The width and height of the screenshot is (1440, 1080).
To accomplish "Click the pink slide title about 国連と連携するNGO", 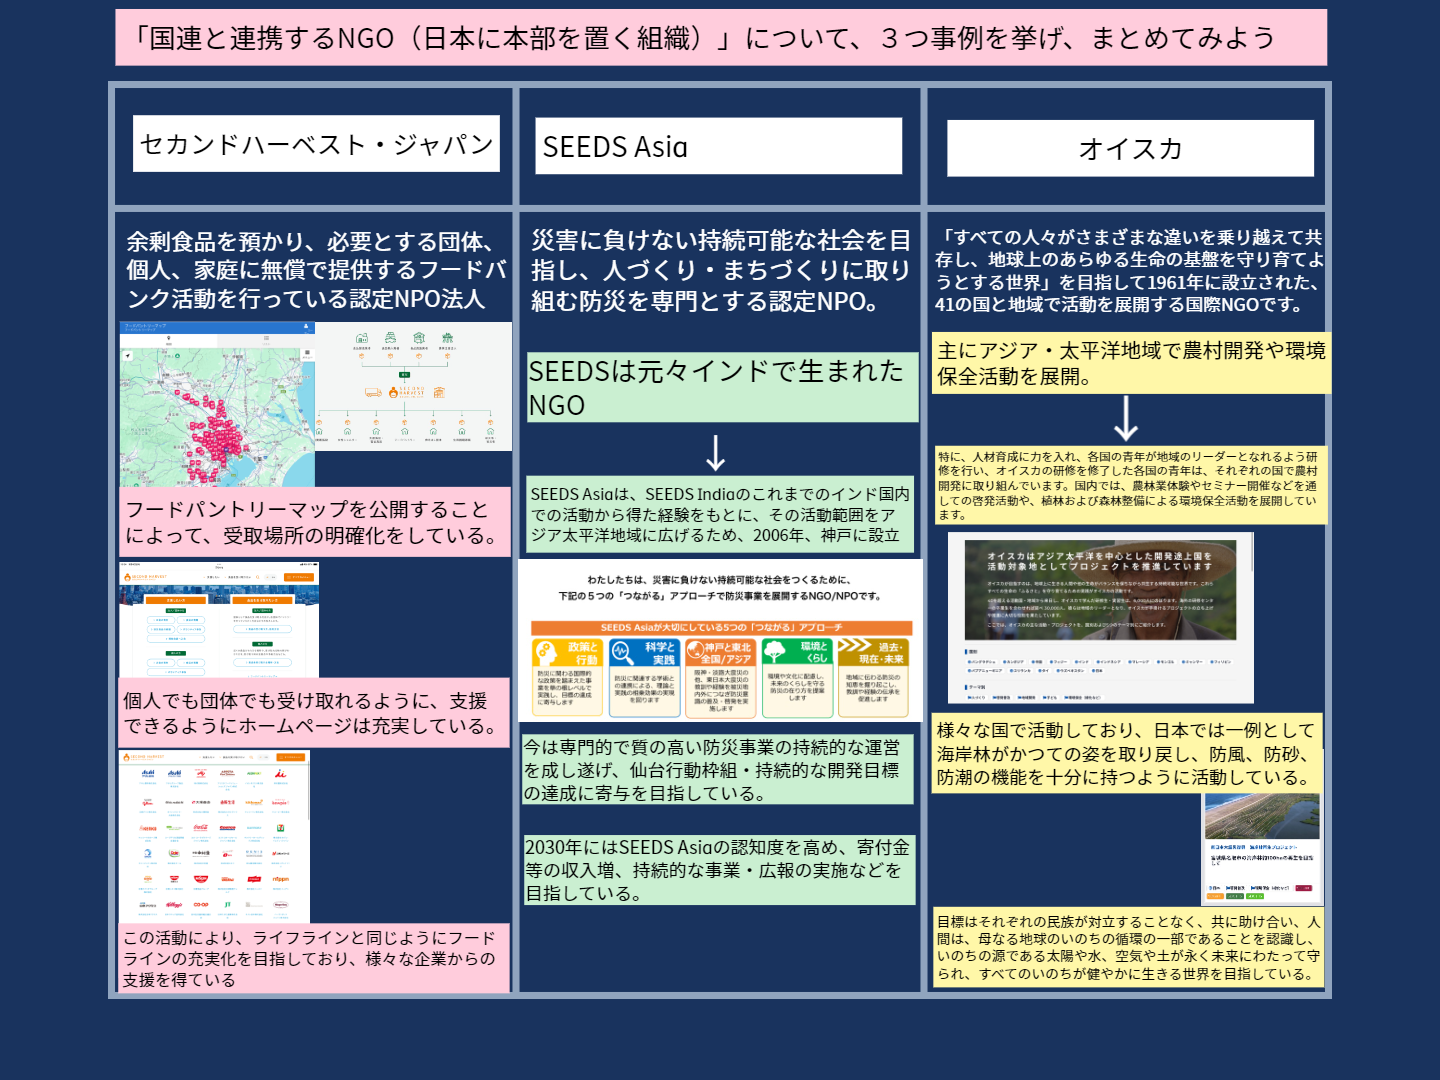I will pos(721,38).
